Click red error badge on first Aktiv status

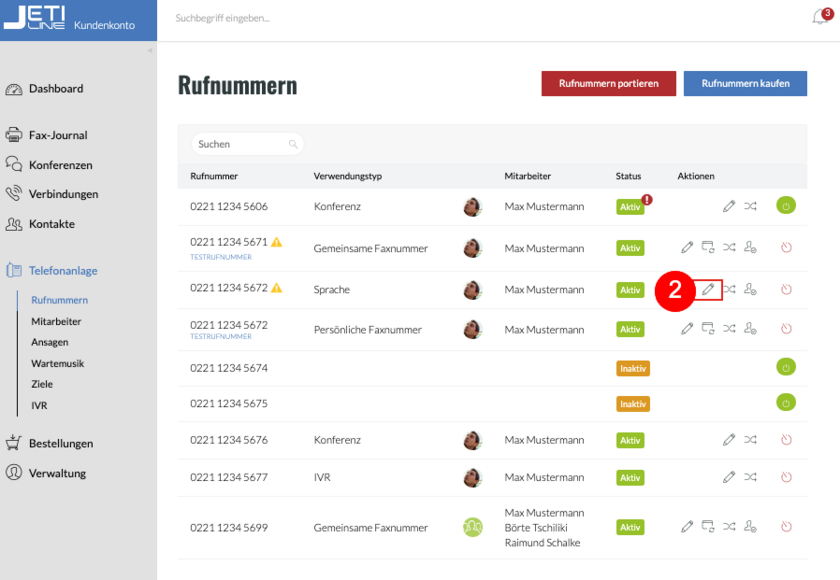[647, 199]
